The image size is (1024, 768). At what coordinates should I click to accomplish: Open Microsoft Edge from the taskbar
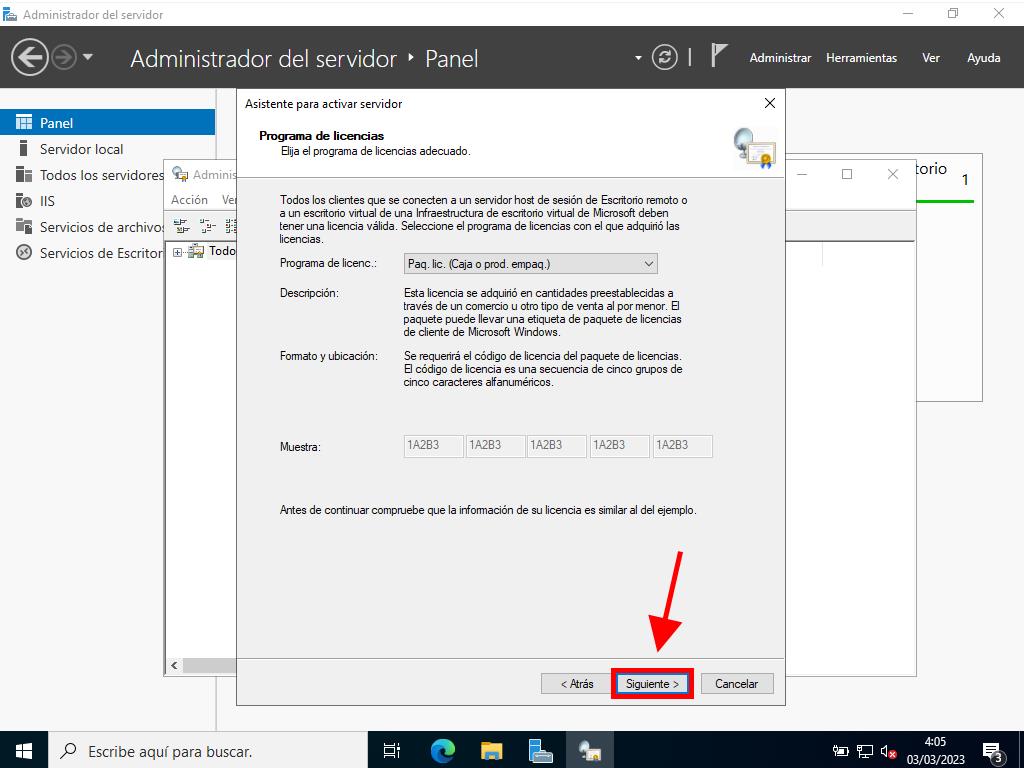coord(442,750)
